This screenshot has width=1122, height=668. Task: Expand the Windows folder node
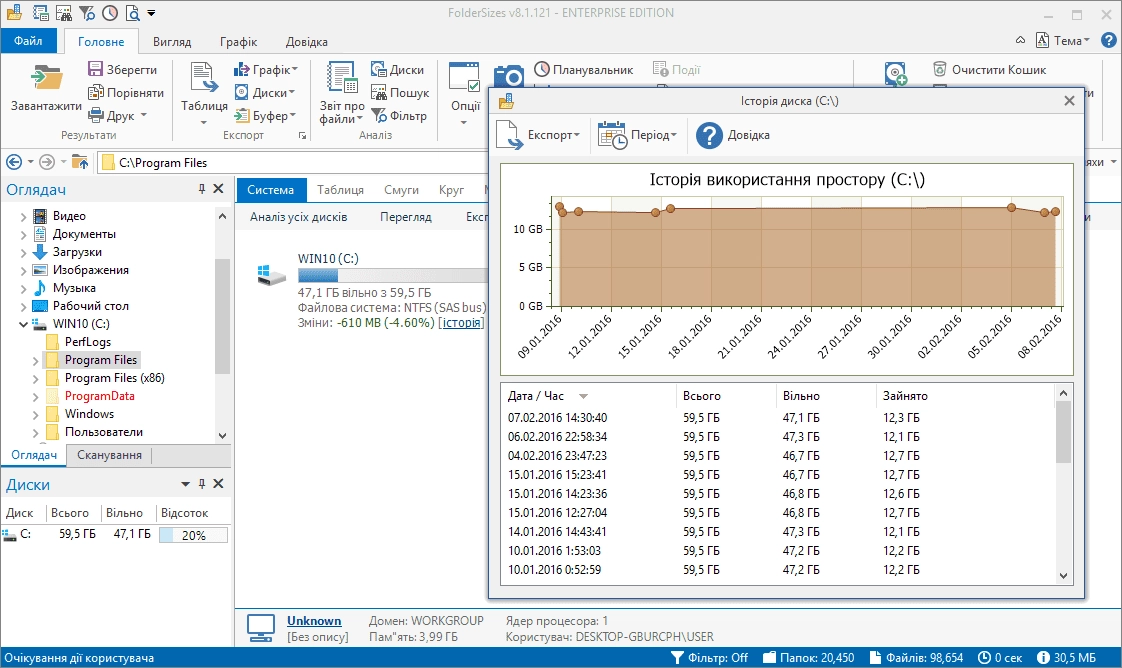(35, 414)
